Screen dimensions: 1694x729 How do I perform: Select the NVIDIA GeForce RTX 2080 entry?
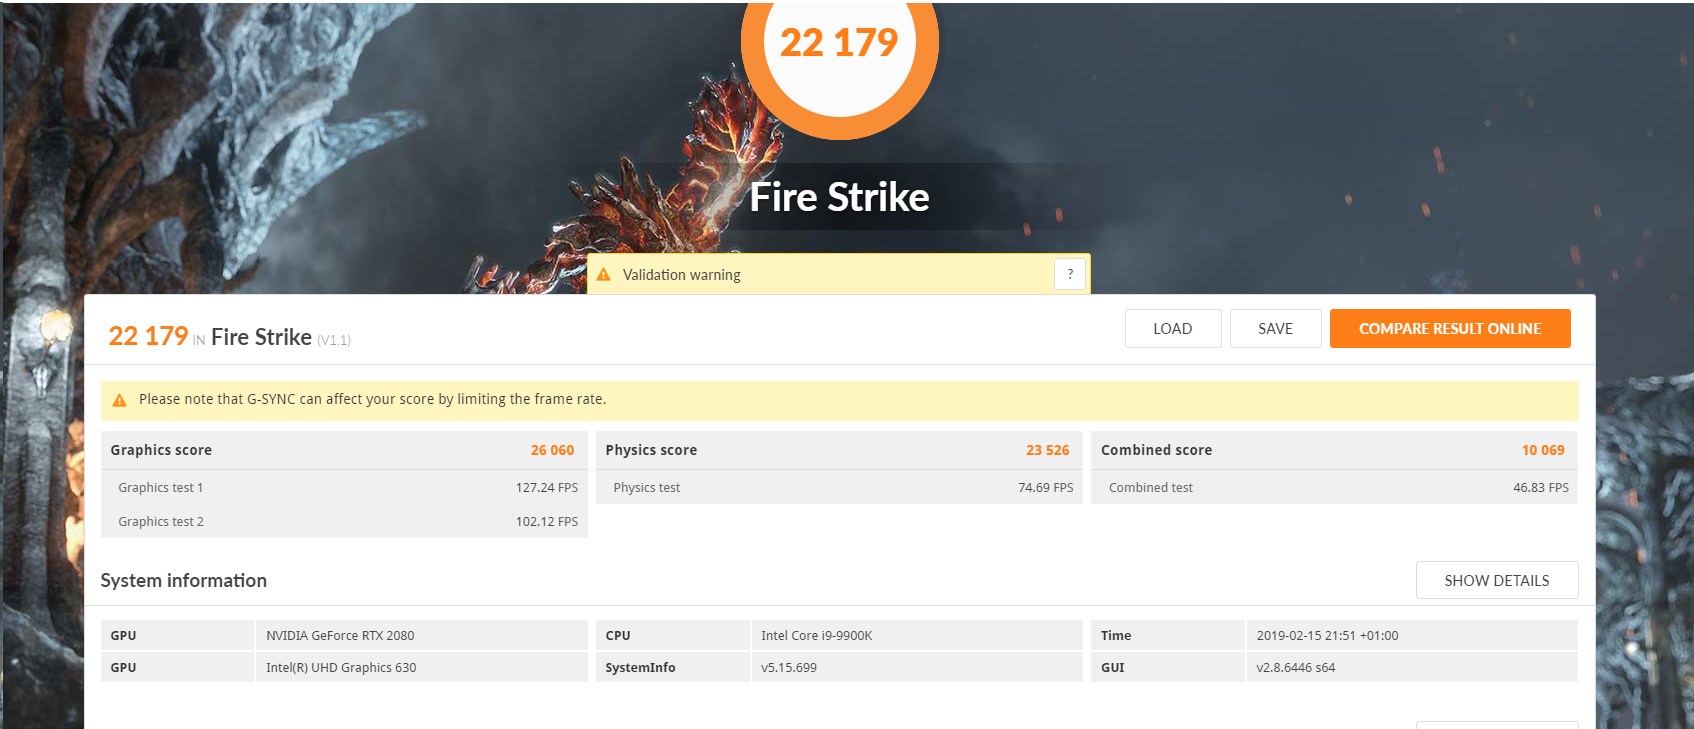tap(340, 636)
